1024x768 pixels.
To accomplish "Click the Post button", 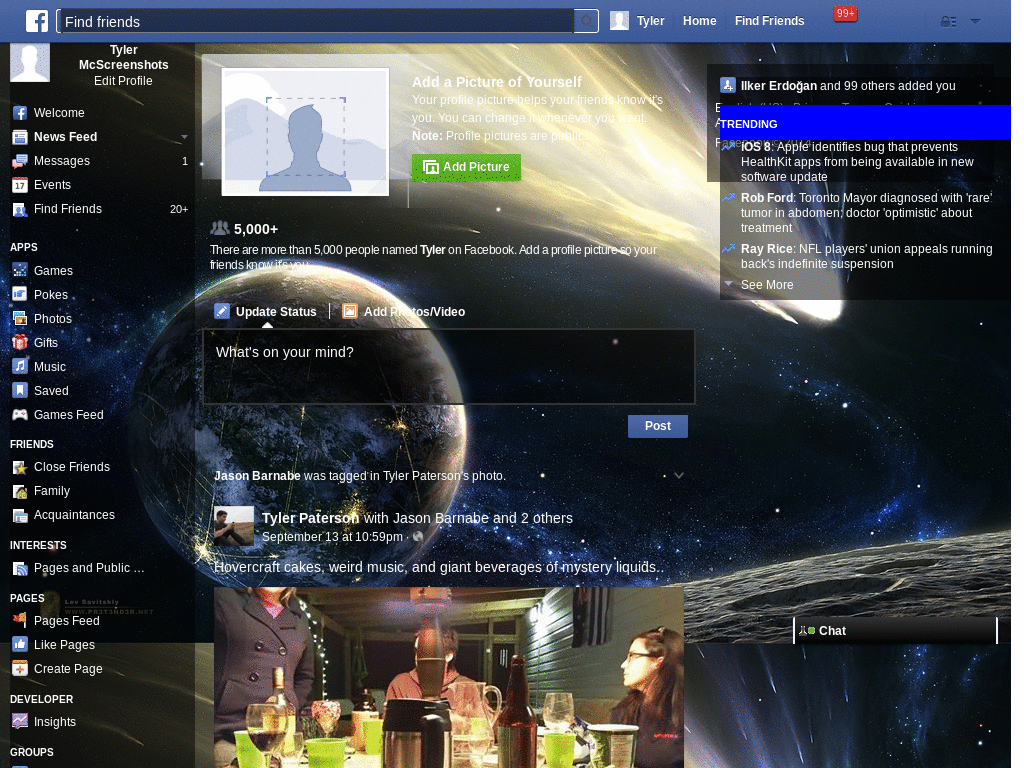I will point(658,426).
